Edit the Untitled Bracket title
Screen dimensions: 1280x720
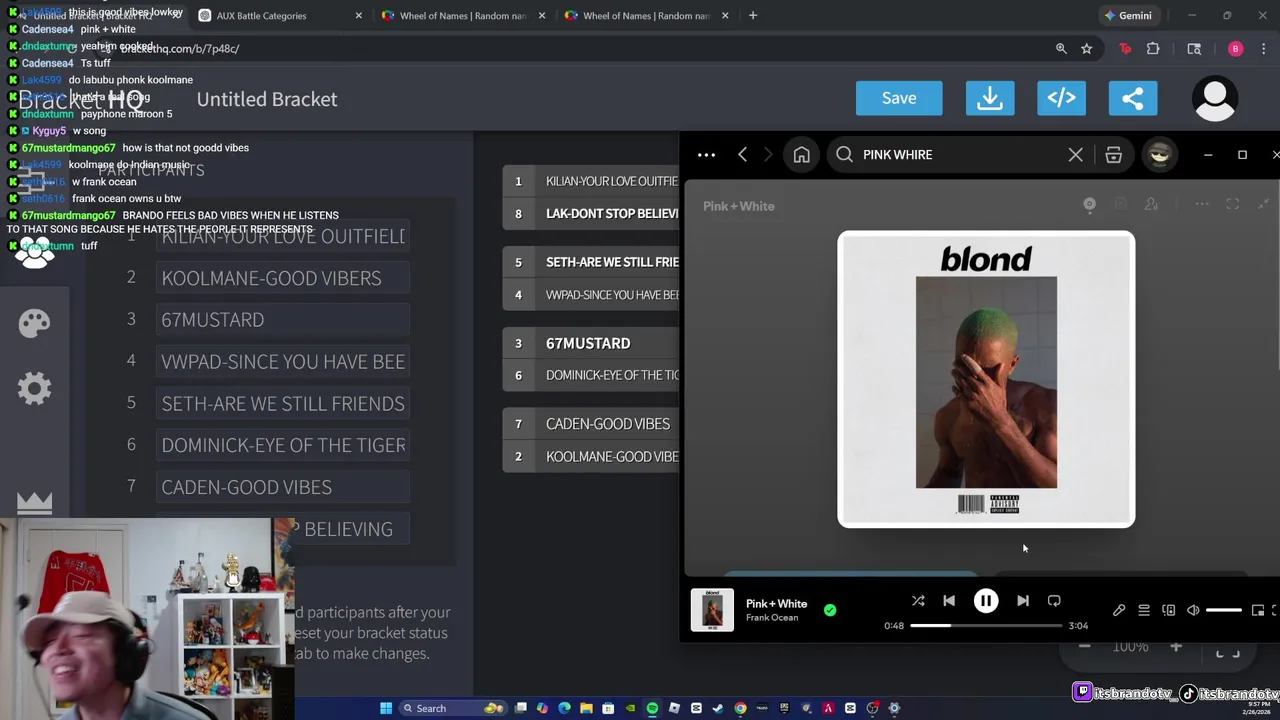tap(267, 99)
